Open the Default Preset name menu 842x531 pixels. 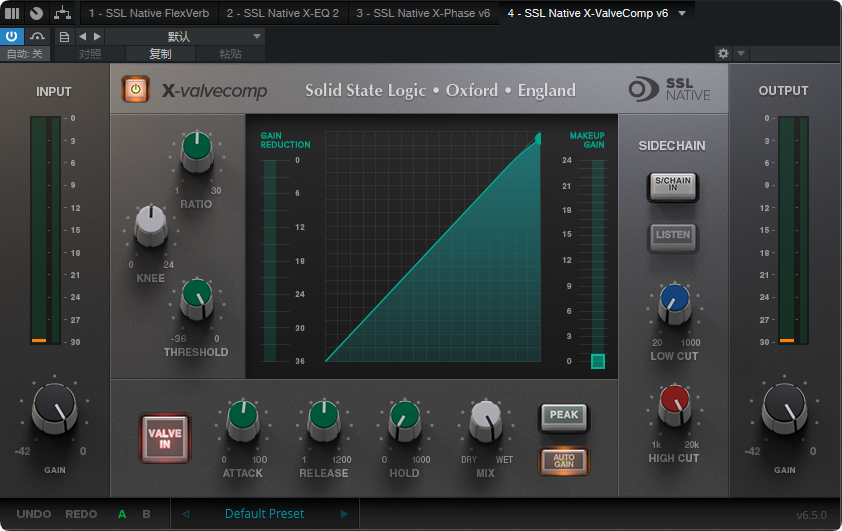coord(264,514)
